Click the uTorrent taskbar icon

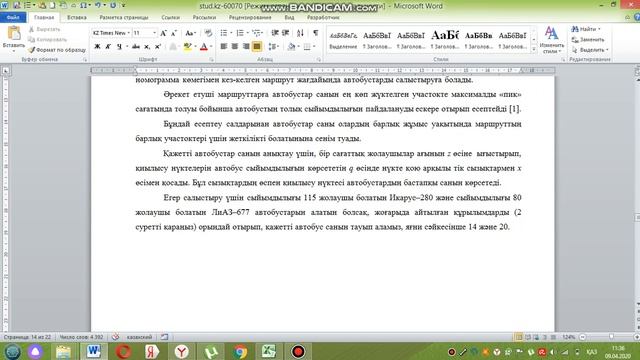tap(211, 351)
